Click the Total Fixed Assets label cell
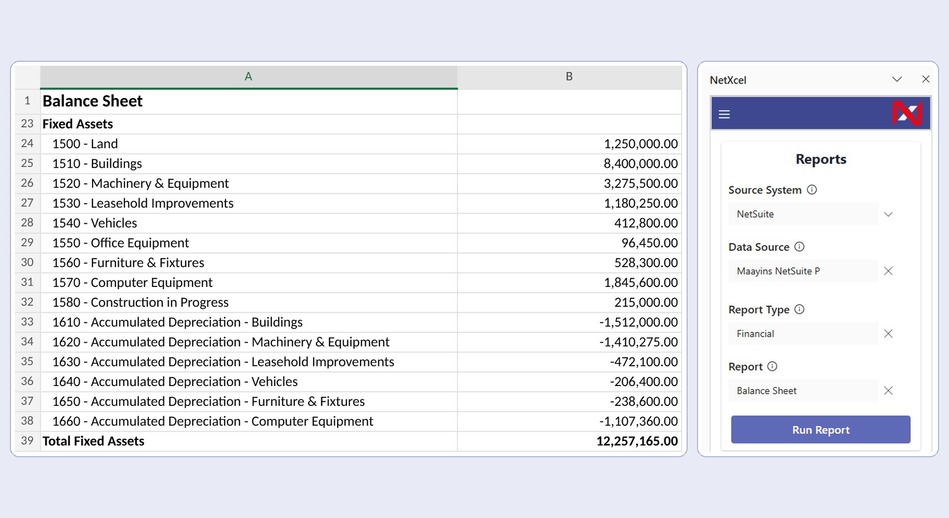 click(x=249, y=441)
